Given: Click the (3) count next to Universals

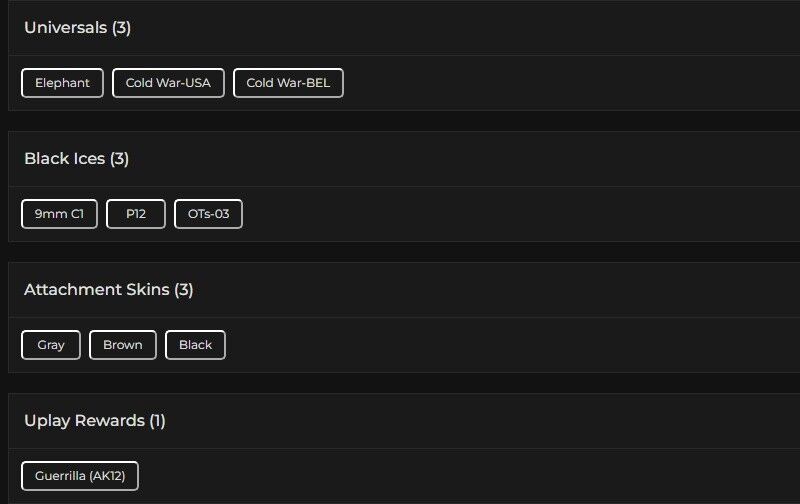Looking at the screenshot, I should point(121,28).
